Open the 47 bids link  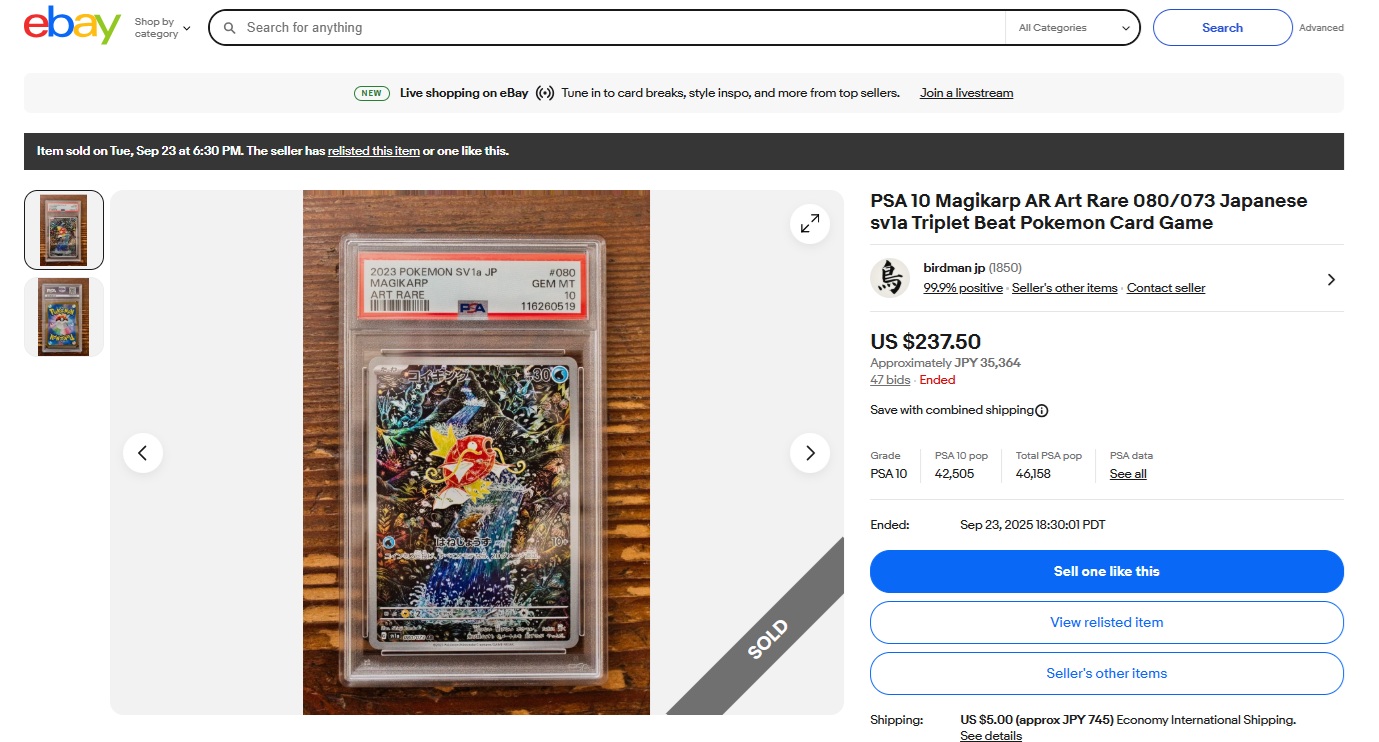tap(890, 380)
